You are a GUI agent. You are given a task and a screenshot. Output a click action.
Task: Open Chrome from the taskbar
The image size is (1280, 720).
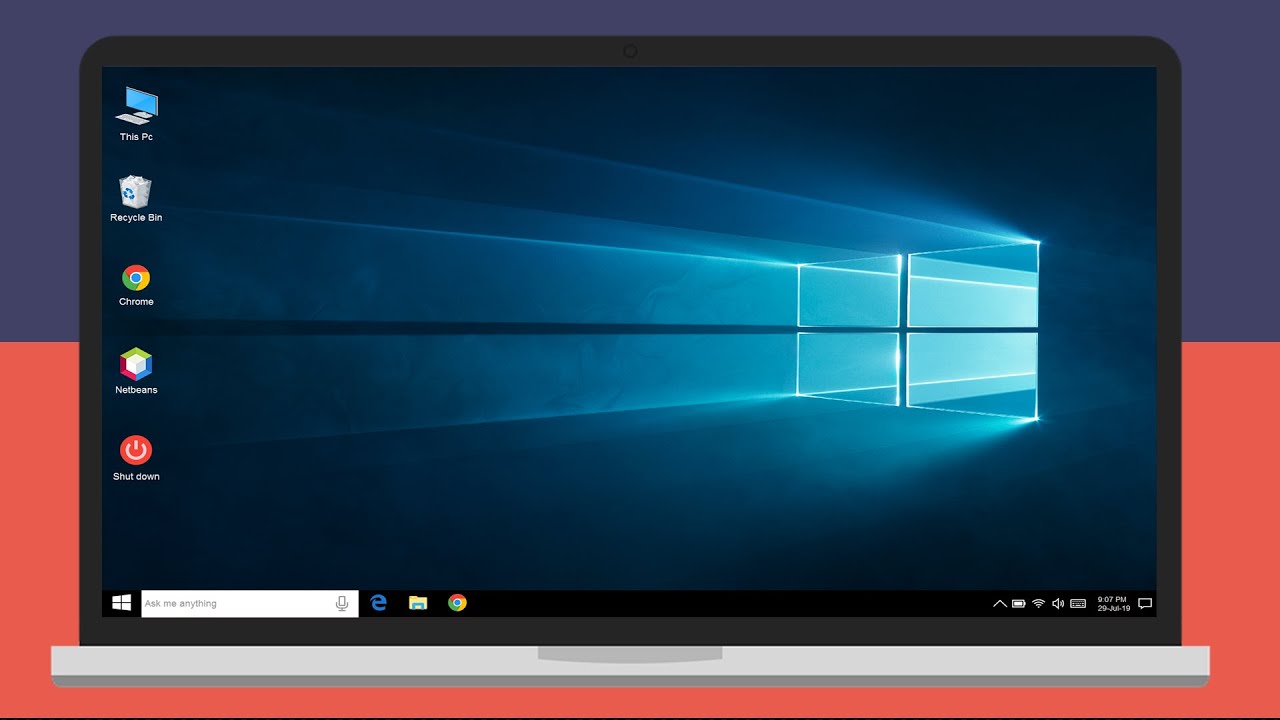coord(457,603)
